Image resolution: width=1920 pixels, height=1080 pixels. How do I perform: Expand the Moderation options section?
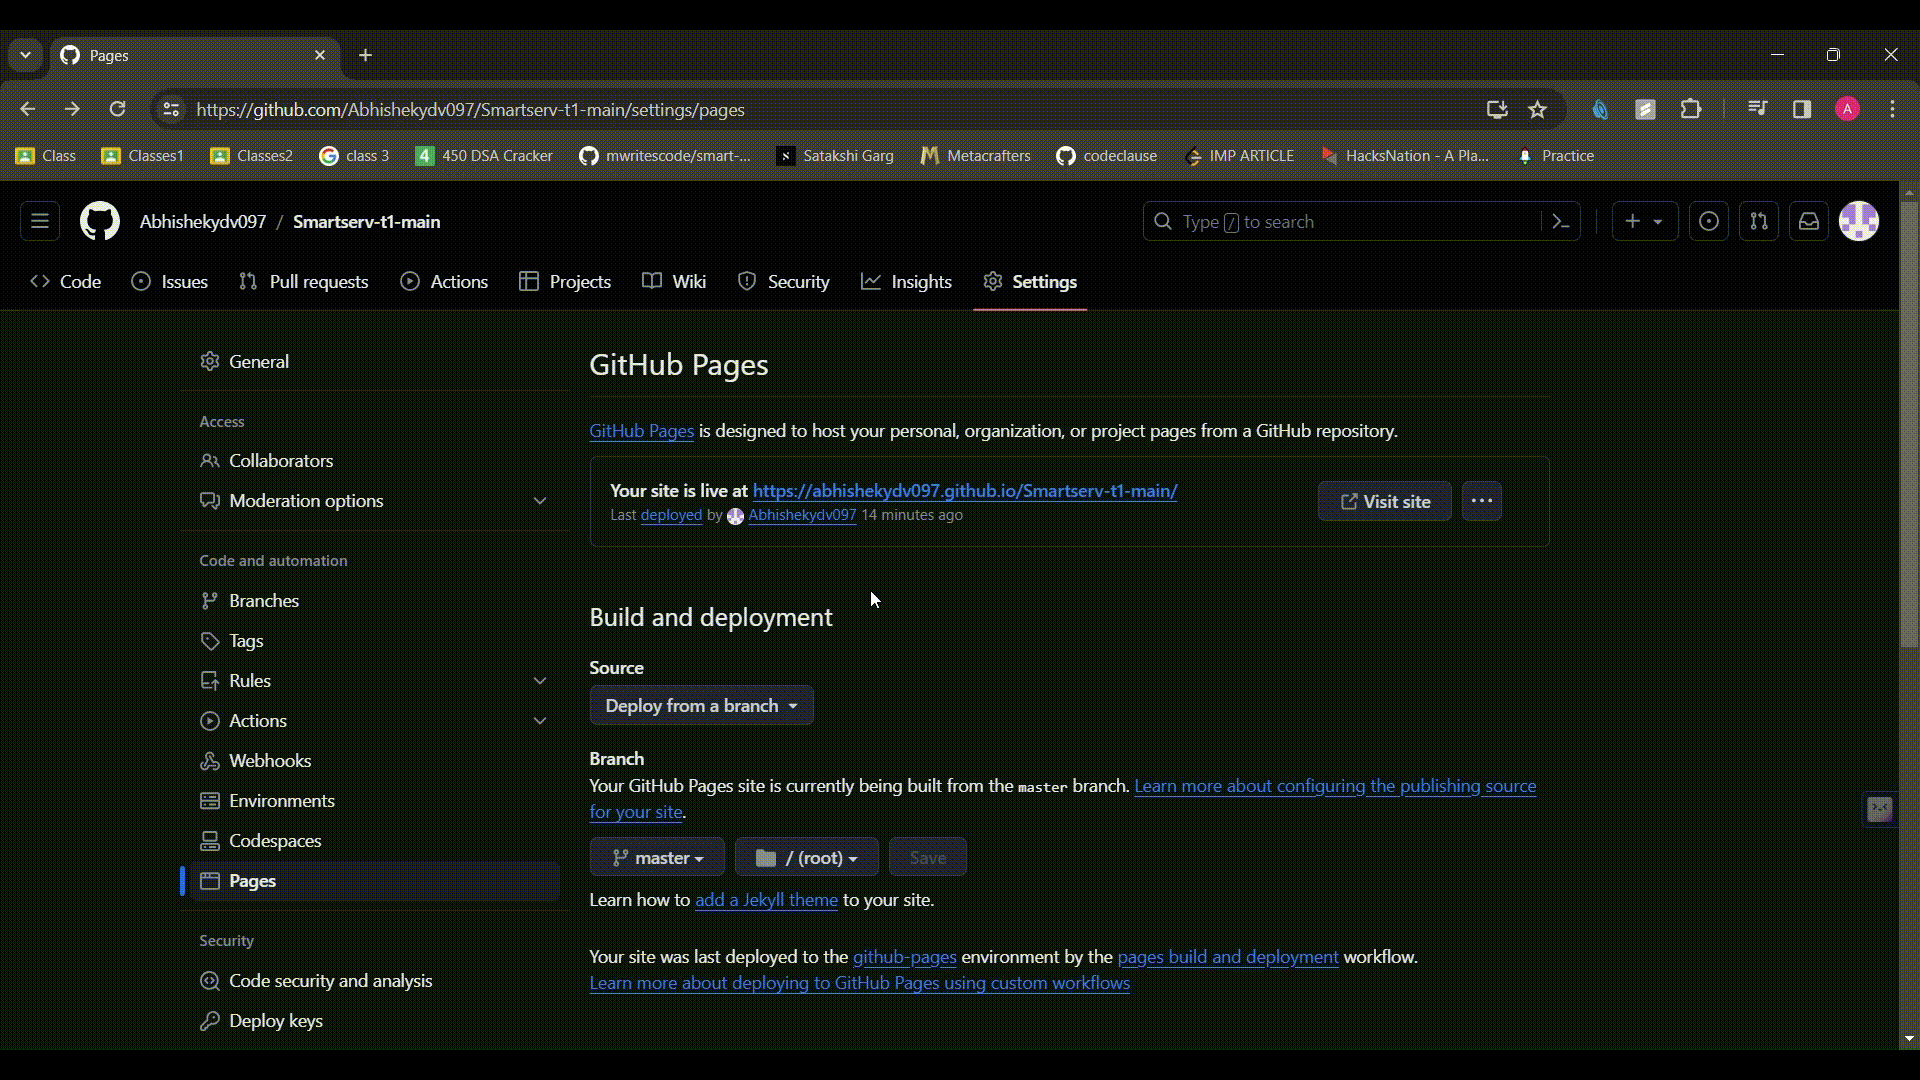(539, 500)
